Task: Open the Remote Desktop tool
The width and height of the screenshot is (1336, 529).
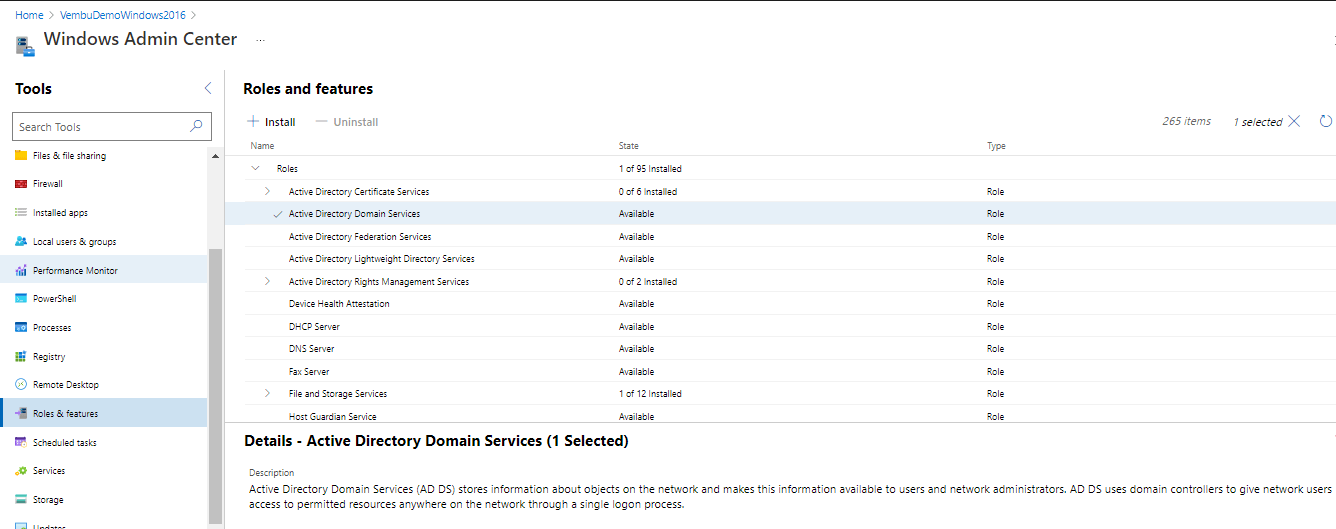Action: coord(66,385)
